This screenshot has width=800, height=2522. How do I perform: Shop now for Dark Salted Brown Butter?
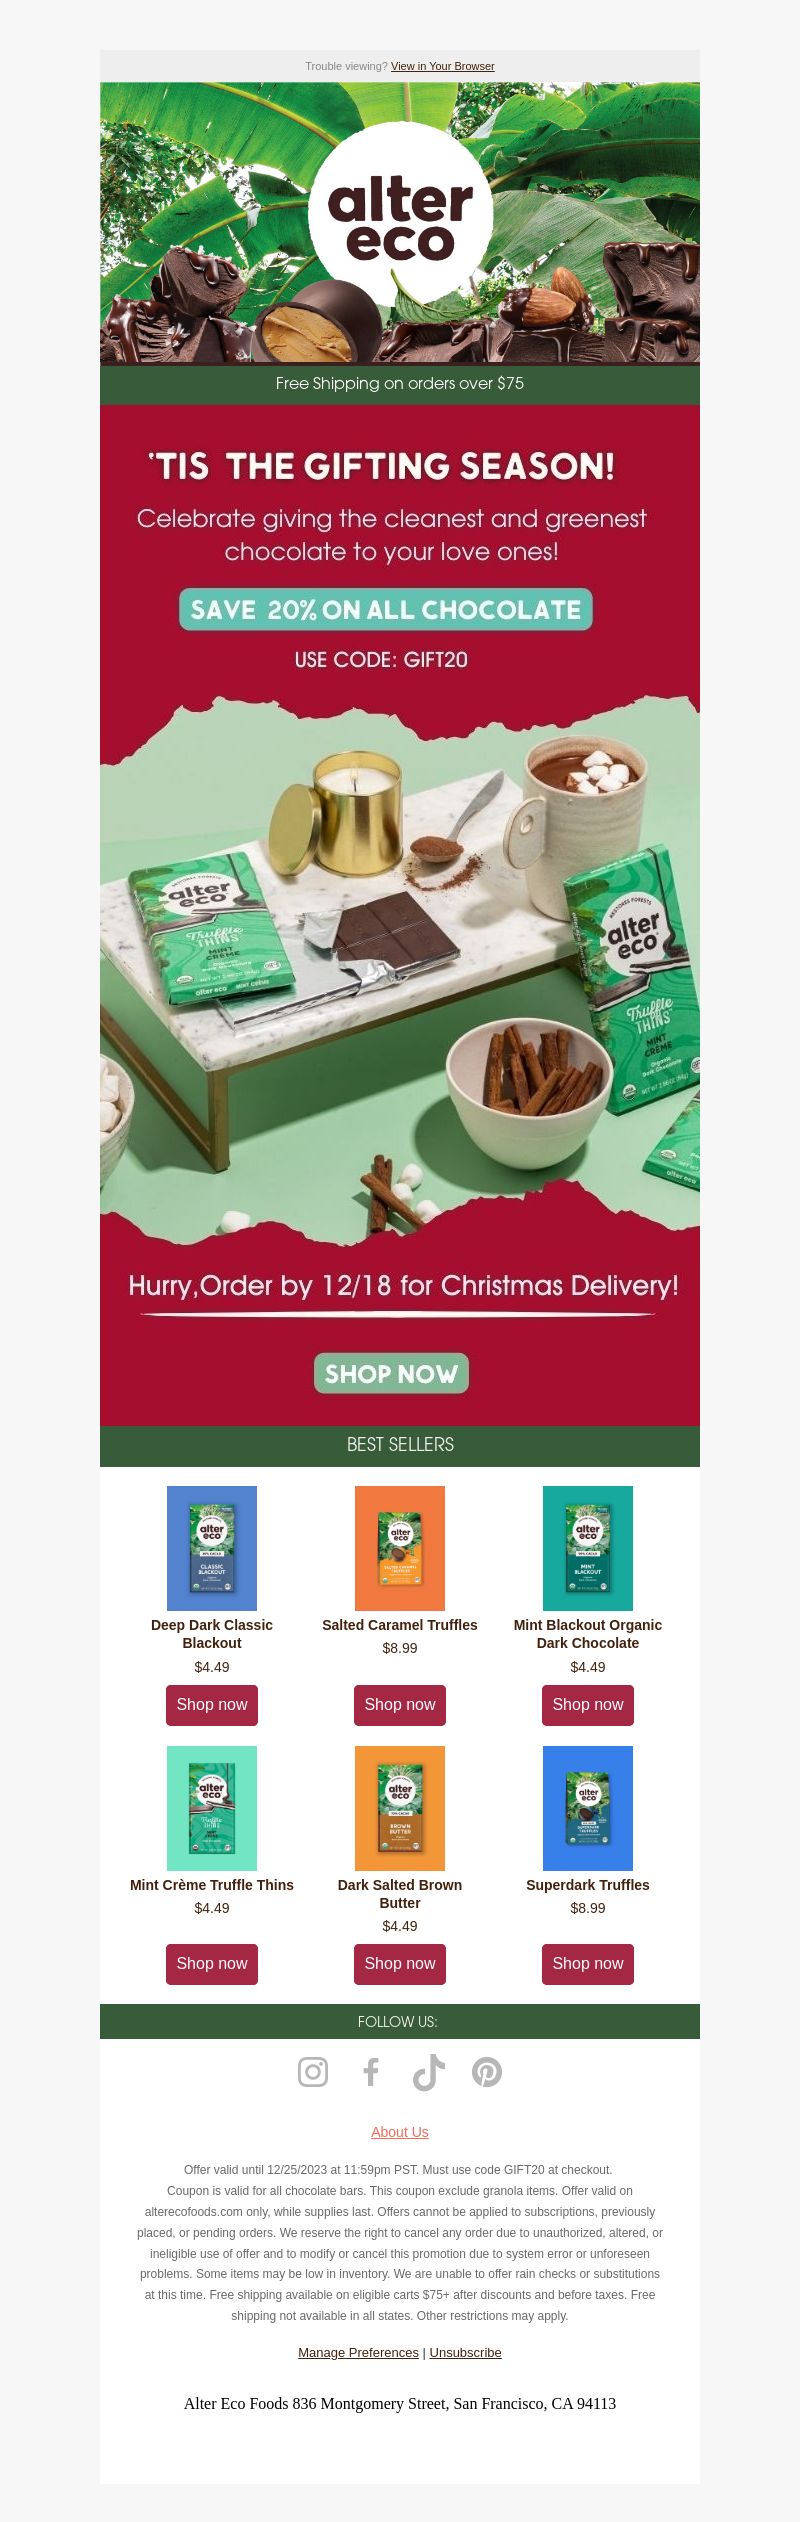click(x=400, y=1964)
